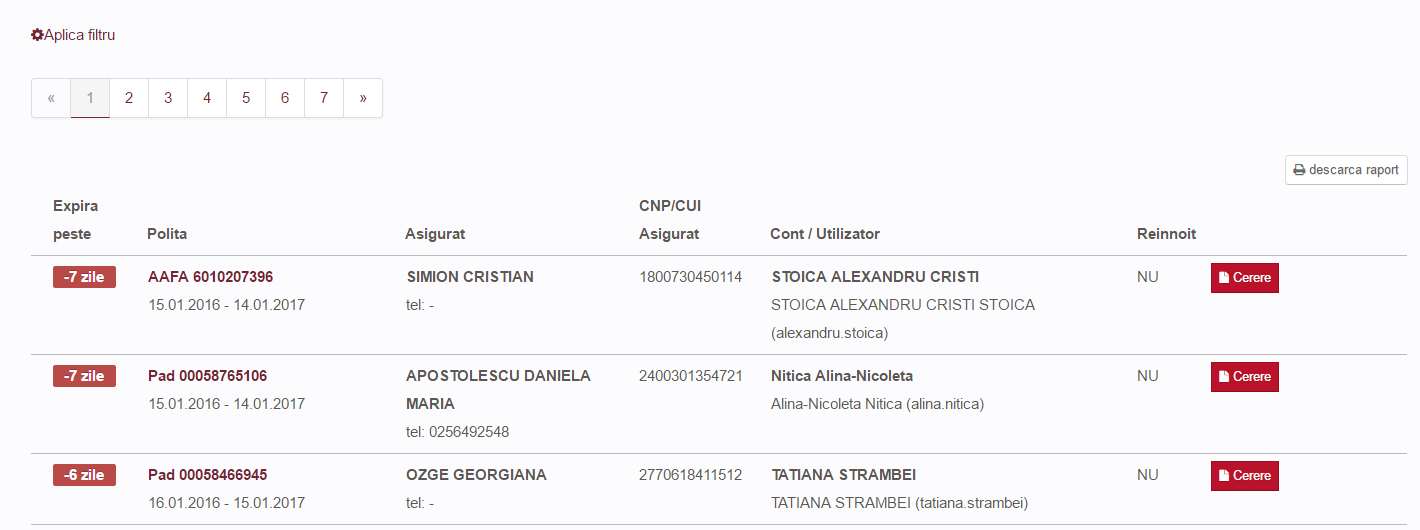Click the gear icon beside Aplica filtru
Screen dimensions: 1420x530
click(37, 35)
